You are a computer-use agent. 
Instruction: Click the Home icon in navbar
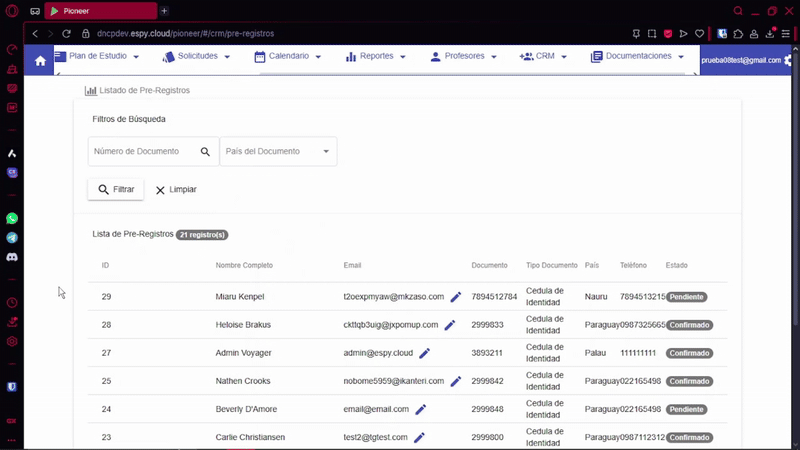click(40, 61)
